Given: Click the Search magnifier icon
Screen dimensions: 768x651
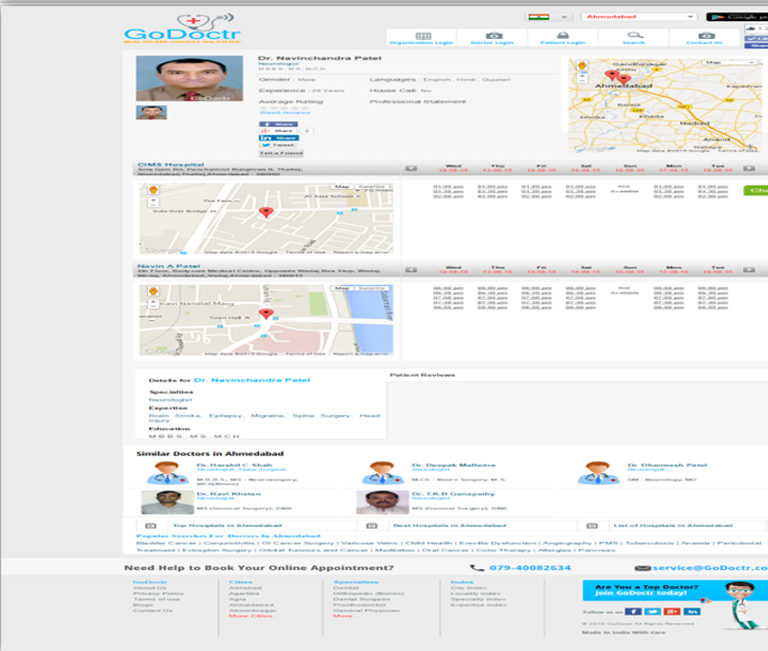Looking at the screenshot, I should click(633, 37).
